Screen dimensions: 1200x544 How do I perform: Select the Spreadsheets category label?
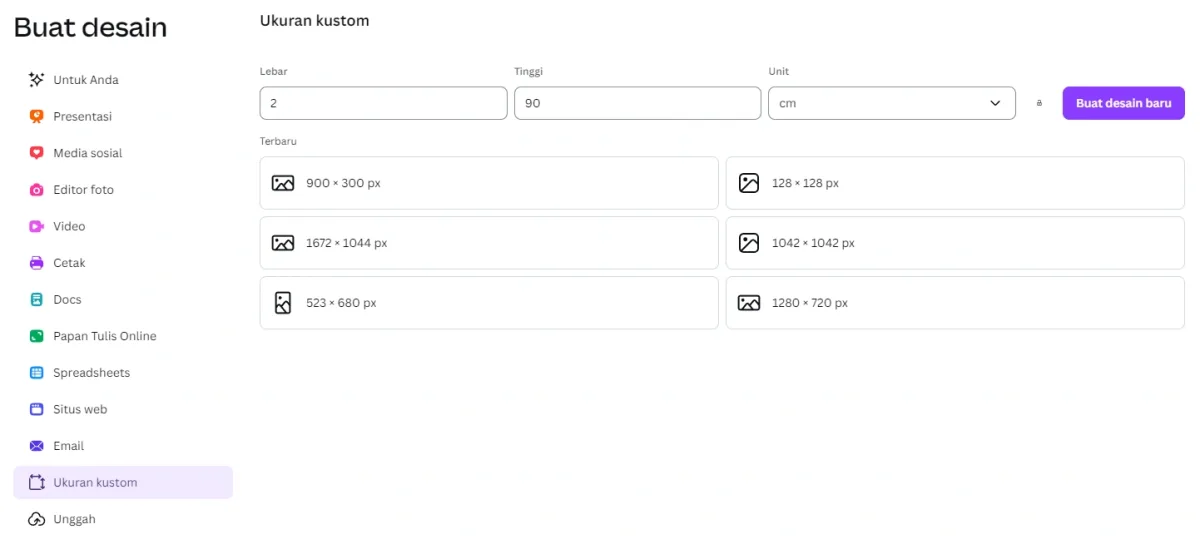point(92,373)
